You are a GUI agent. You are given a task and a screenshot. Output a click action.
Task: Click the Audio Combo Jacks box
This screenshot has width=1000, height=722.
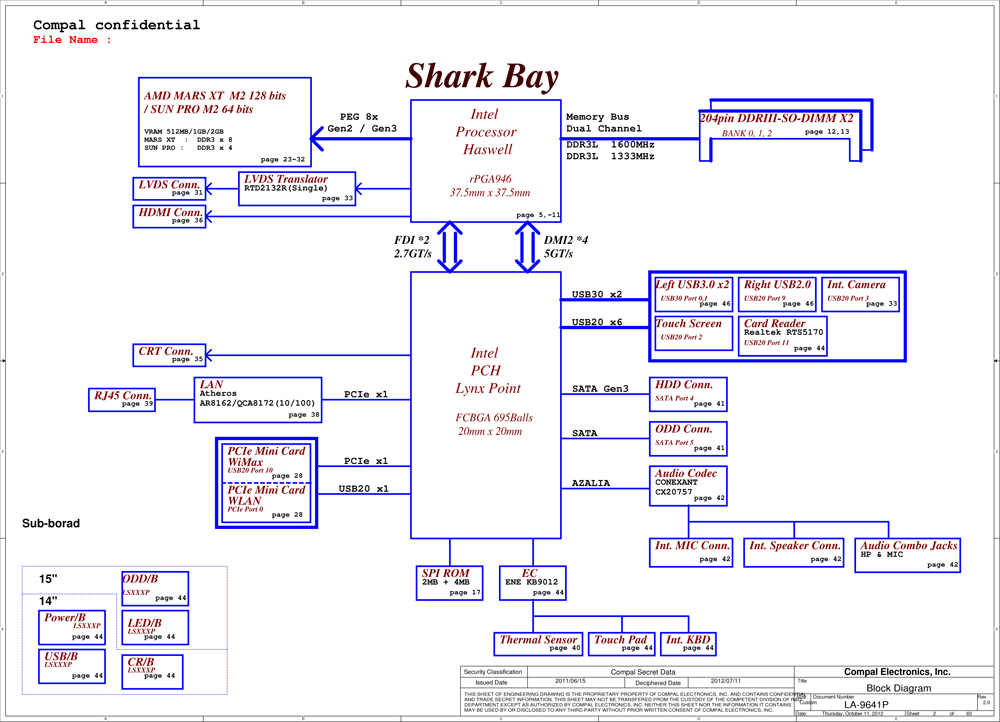pyautogui.click(x=908, y=555)
